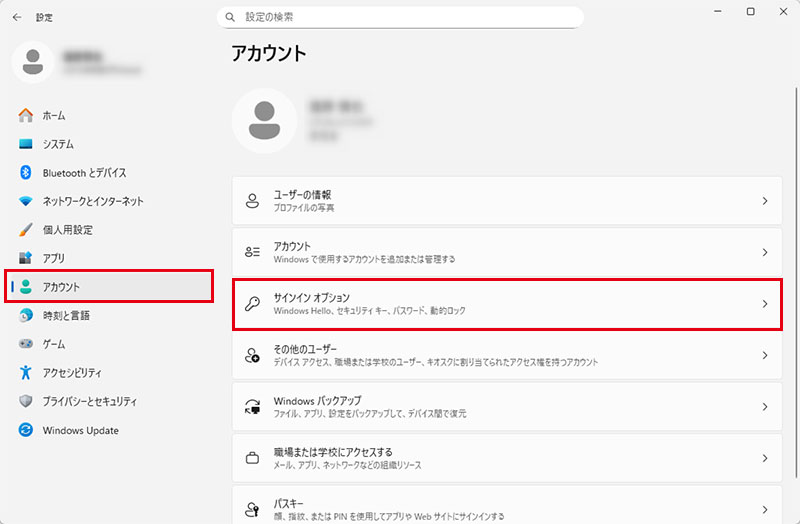Select アプリ in sidebar
The width and height of the screenshot is (800, 524).
click(x=109, y=258)
